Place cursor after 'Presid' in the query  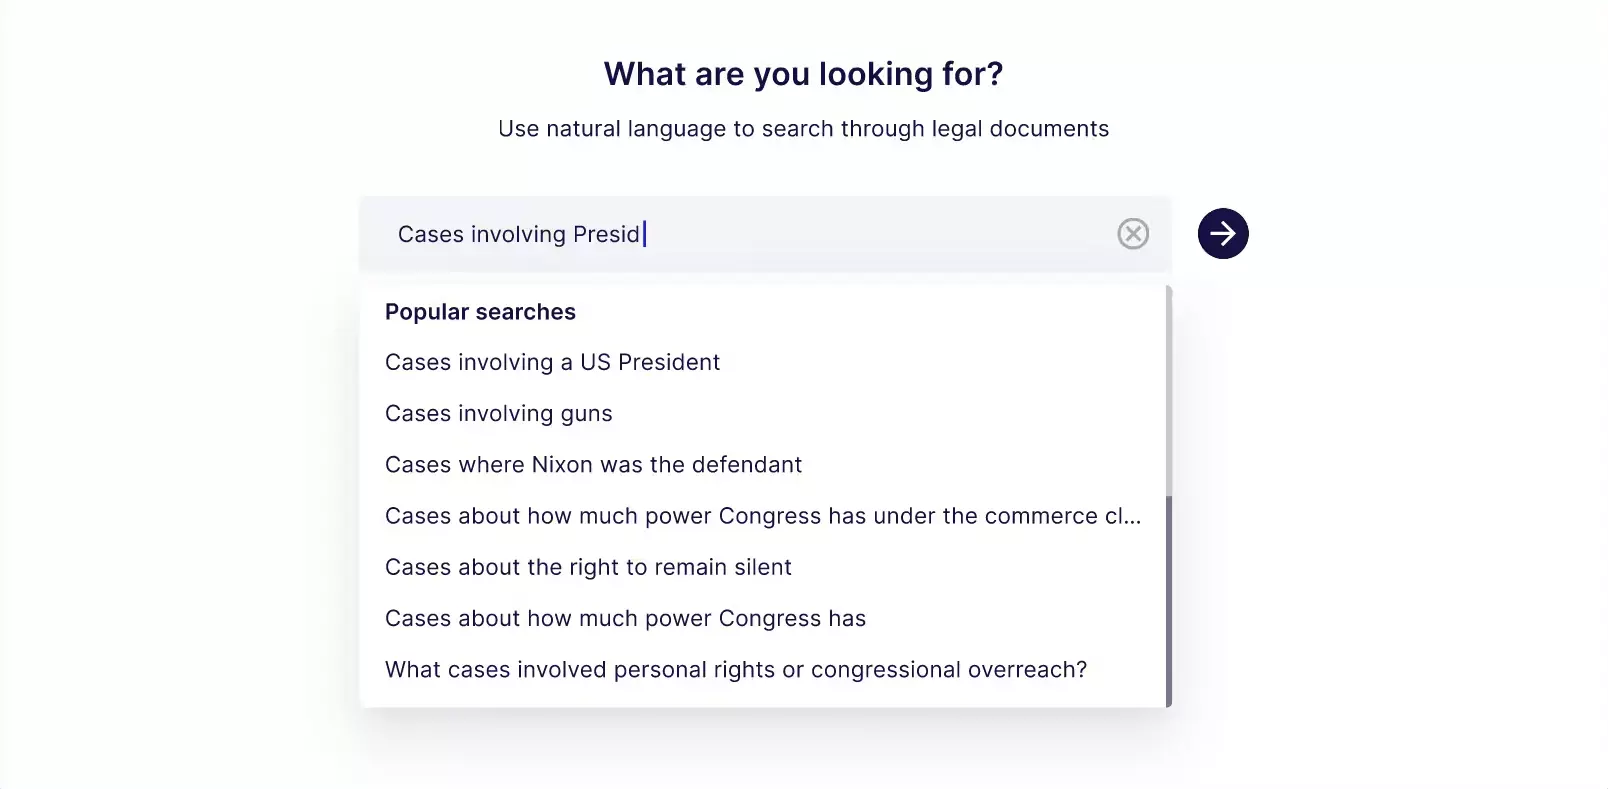[x=645, y=234]
